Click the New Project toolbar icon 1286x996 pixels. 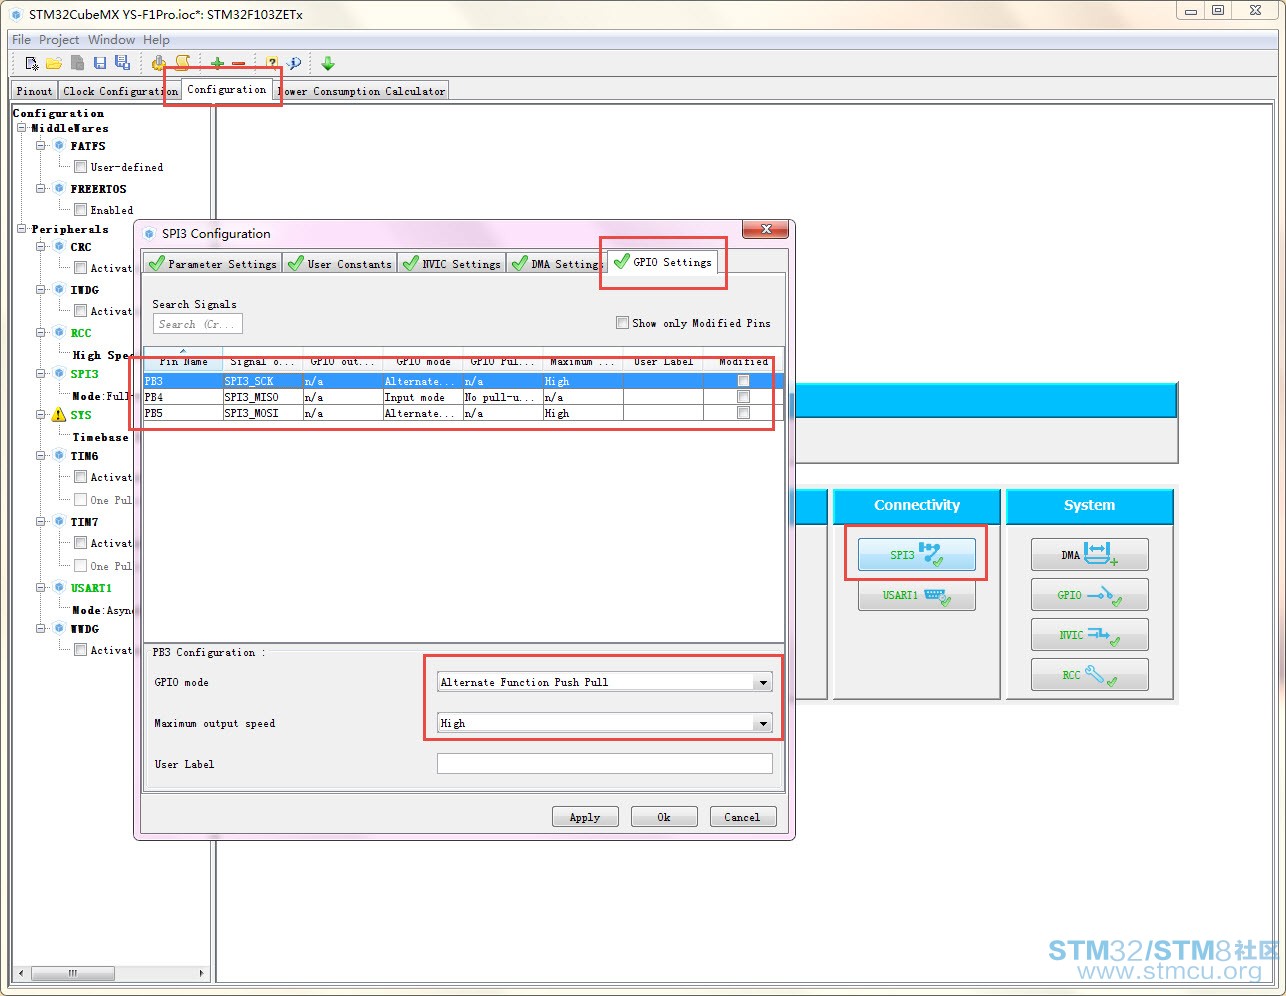pyautogui.click(x=32, y=63)
